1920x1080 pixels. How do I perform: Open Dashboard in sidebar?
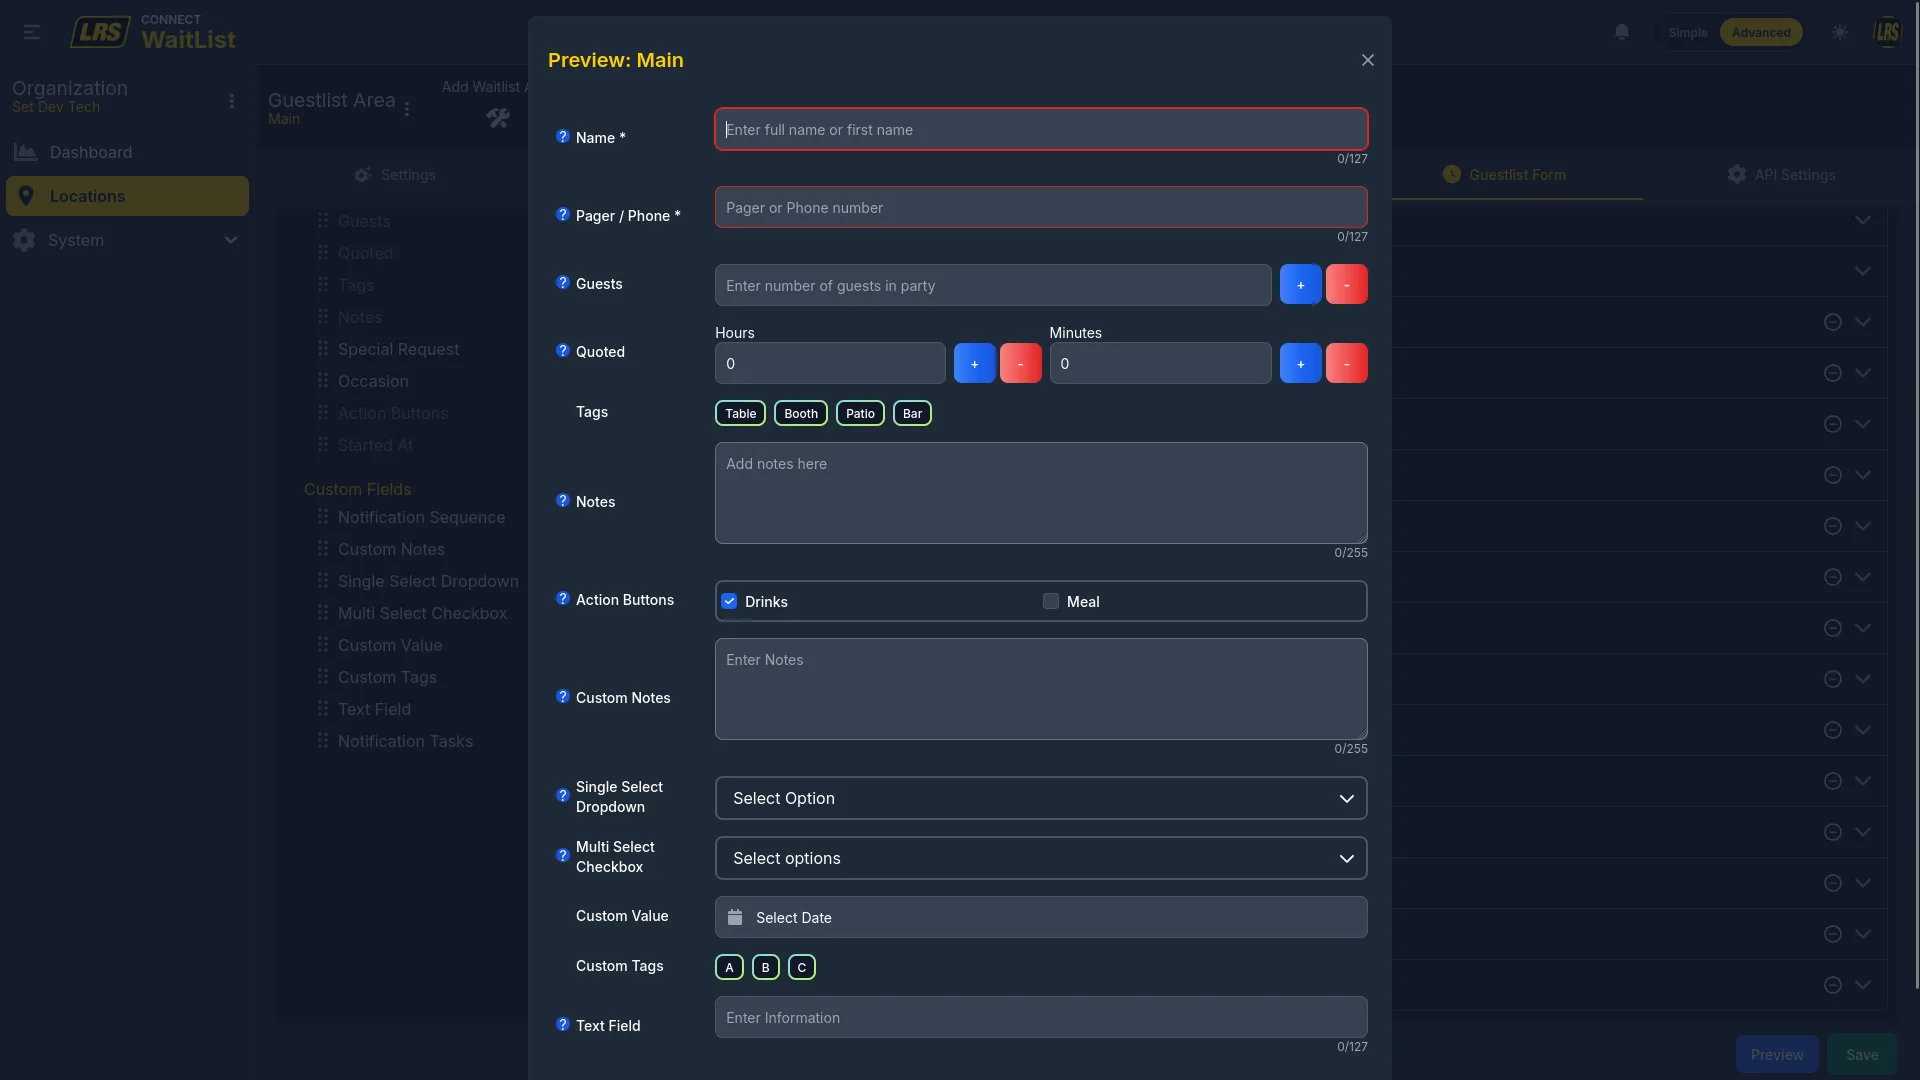pos(127,152)
